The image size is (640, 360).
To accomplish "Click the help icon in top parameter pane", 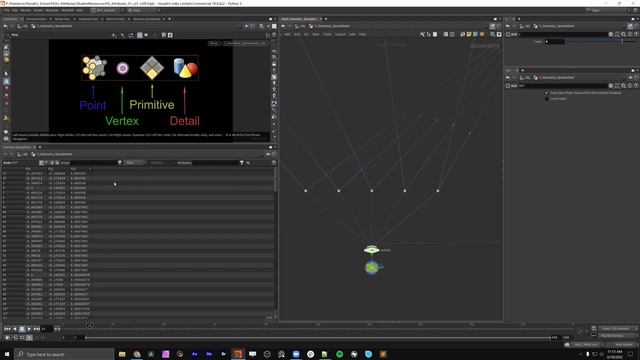I will [636, 35].
